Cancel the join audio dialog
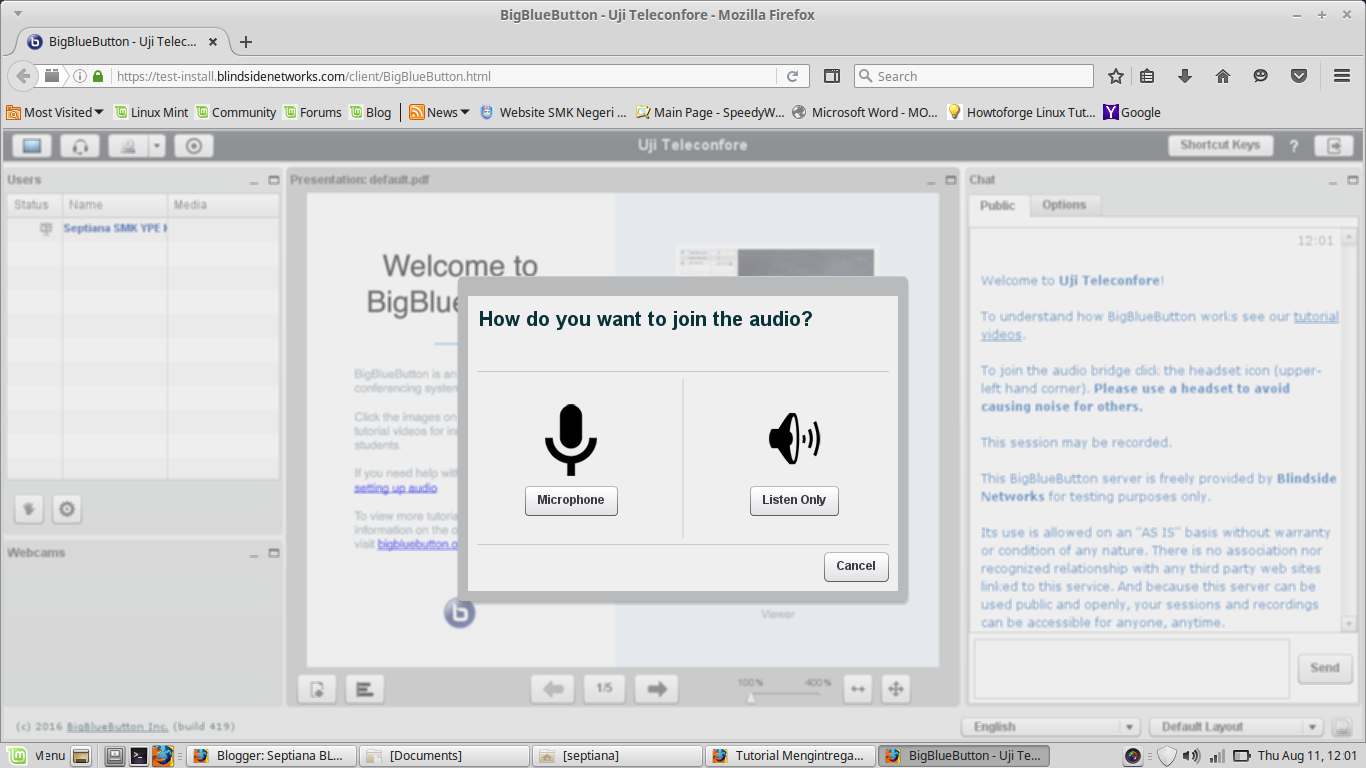 (x=856, y=566)
